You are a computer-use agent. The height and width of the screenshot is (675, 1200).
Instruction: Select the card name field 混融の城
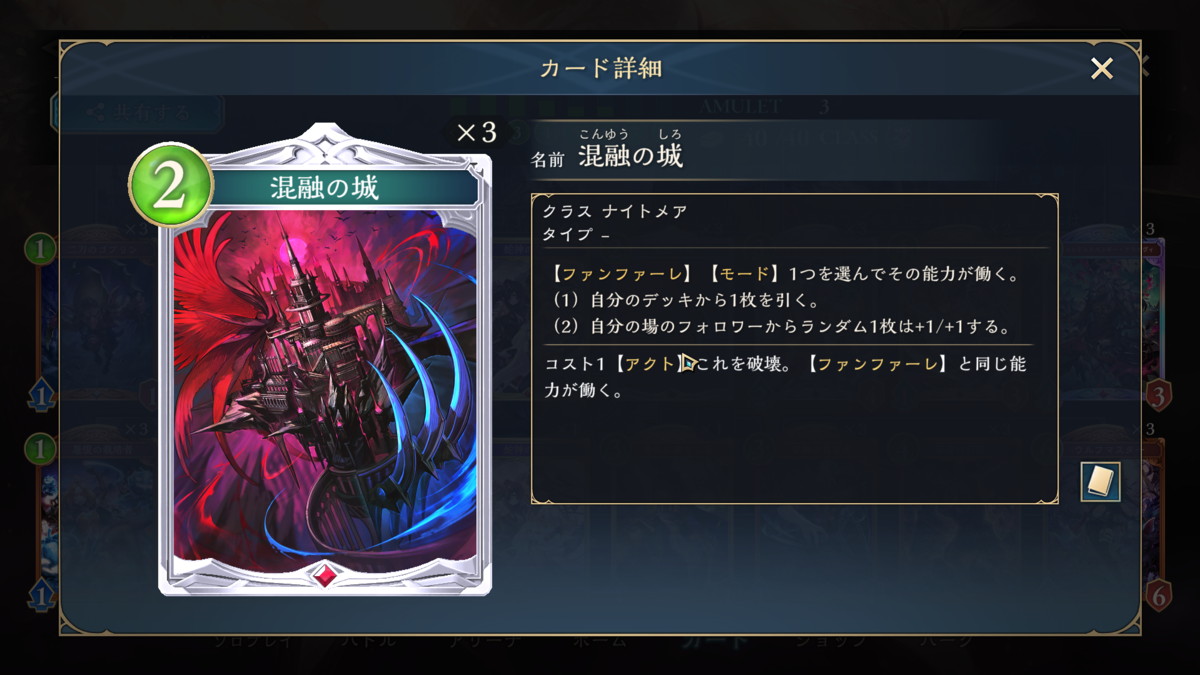tap(630, 156)
